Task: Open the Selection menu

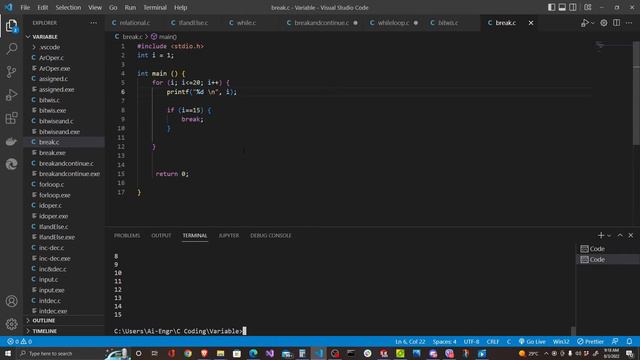Action: point(68,7)
